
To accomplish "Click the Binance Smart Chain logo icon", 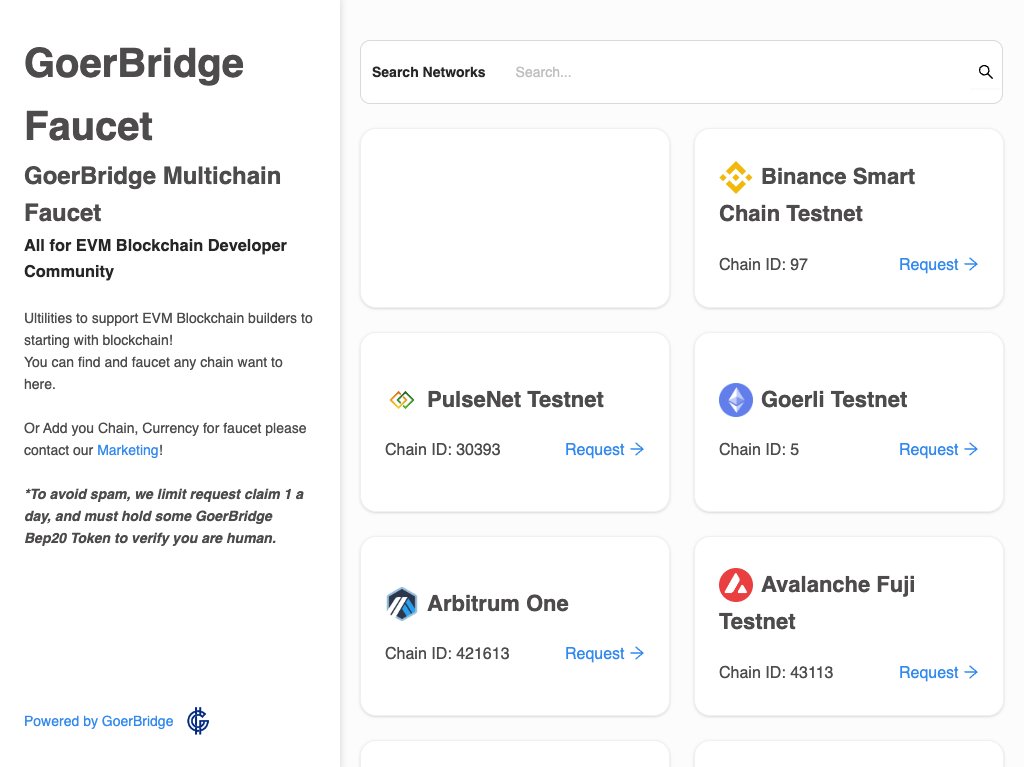I will coord(736,177).
